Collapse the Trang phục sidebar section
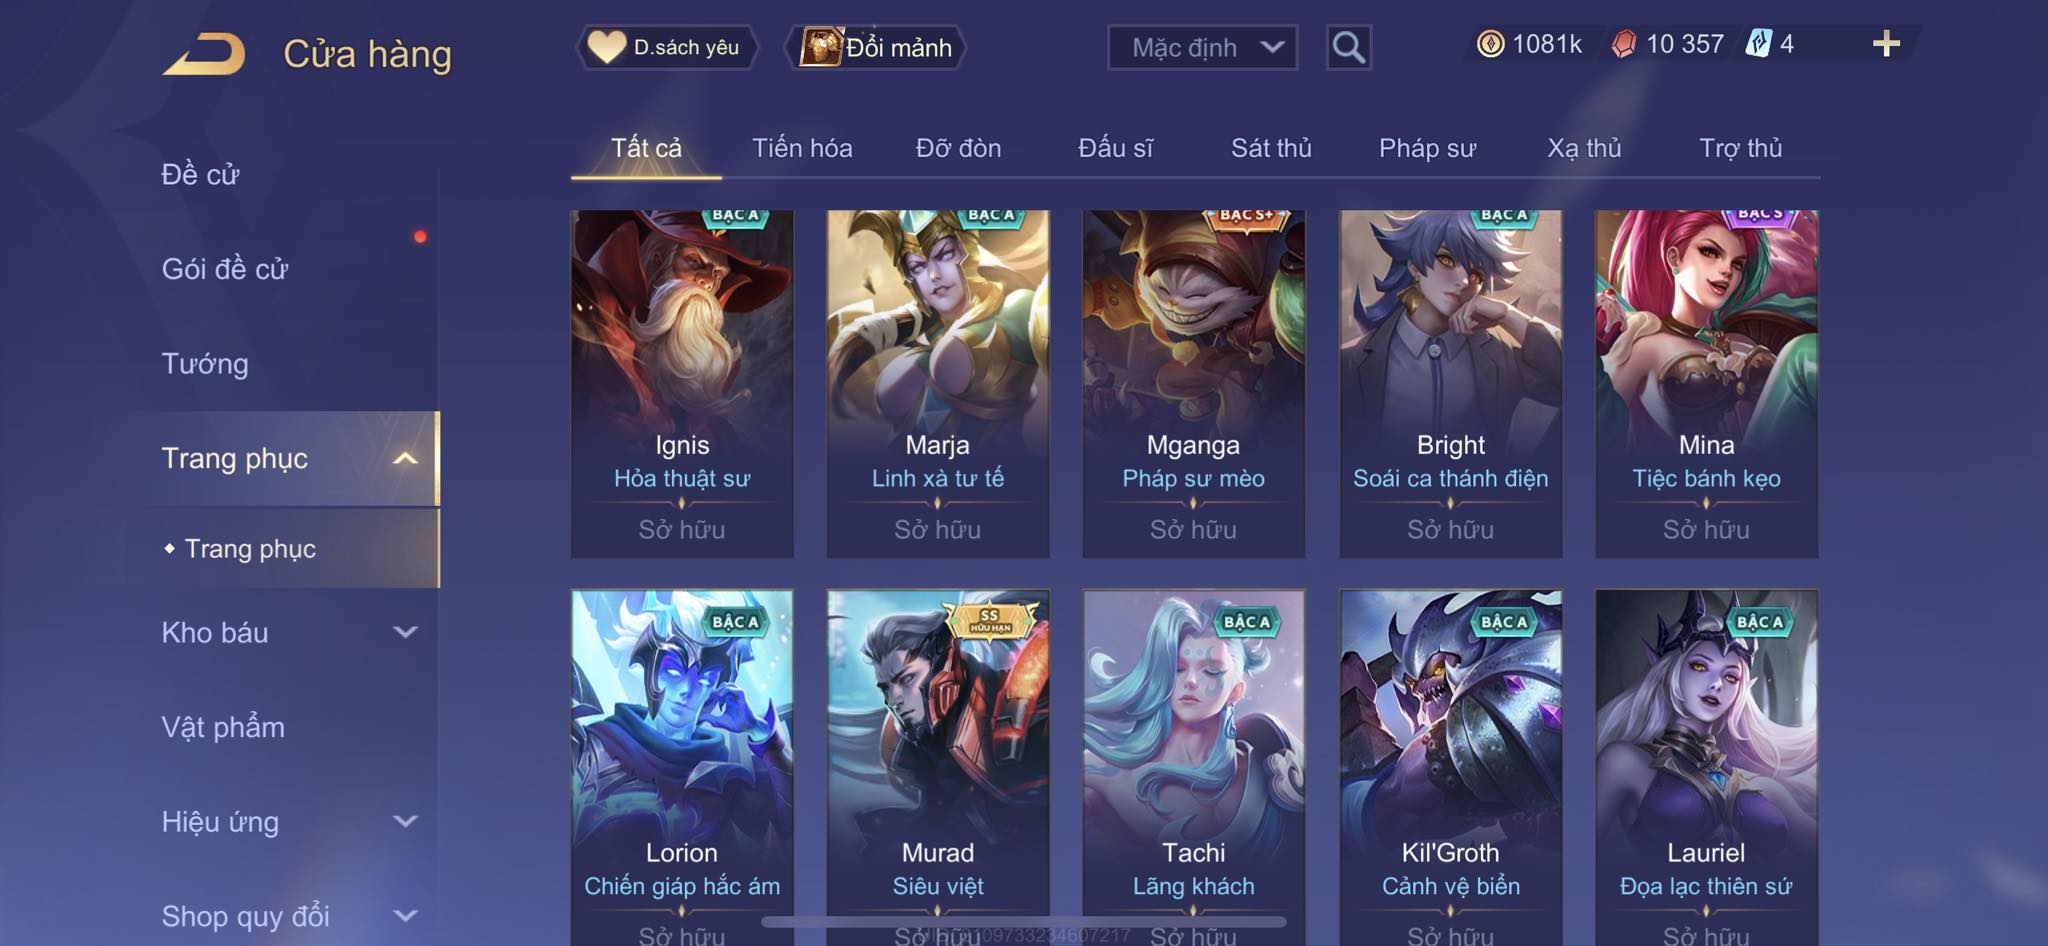 pos(405,459)
